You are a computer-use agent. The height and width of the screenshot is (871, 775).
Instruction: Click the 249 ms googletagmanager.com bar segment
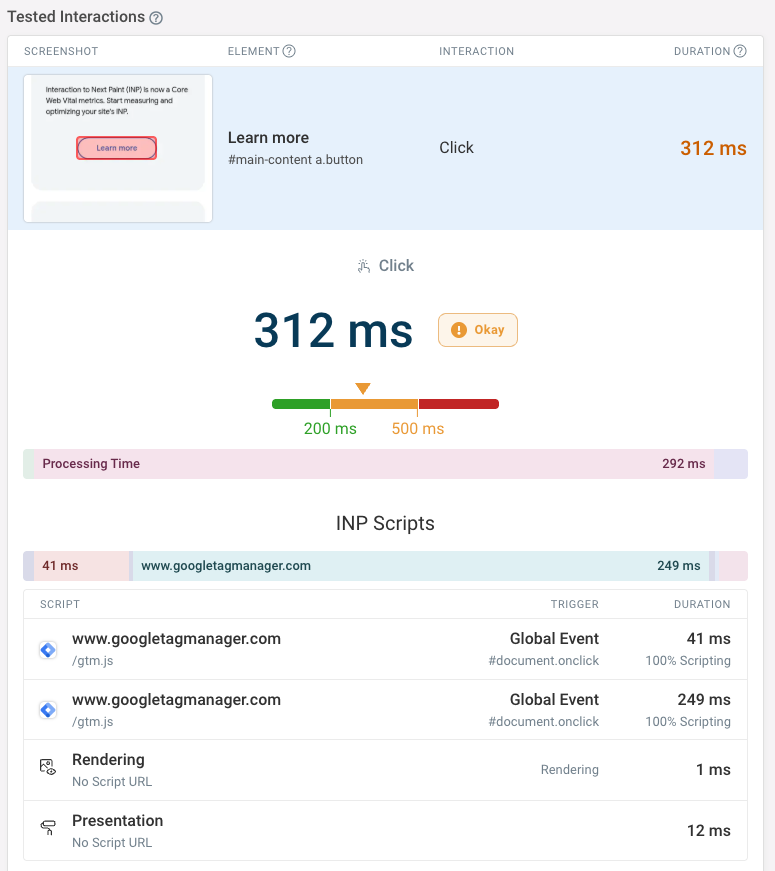click(x=420, y=566)
